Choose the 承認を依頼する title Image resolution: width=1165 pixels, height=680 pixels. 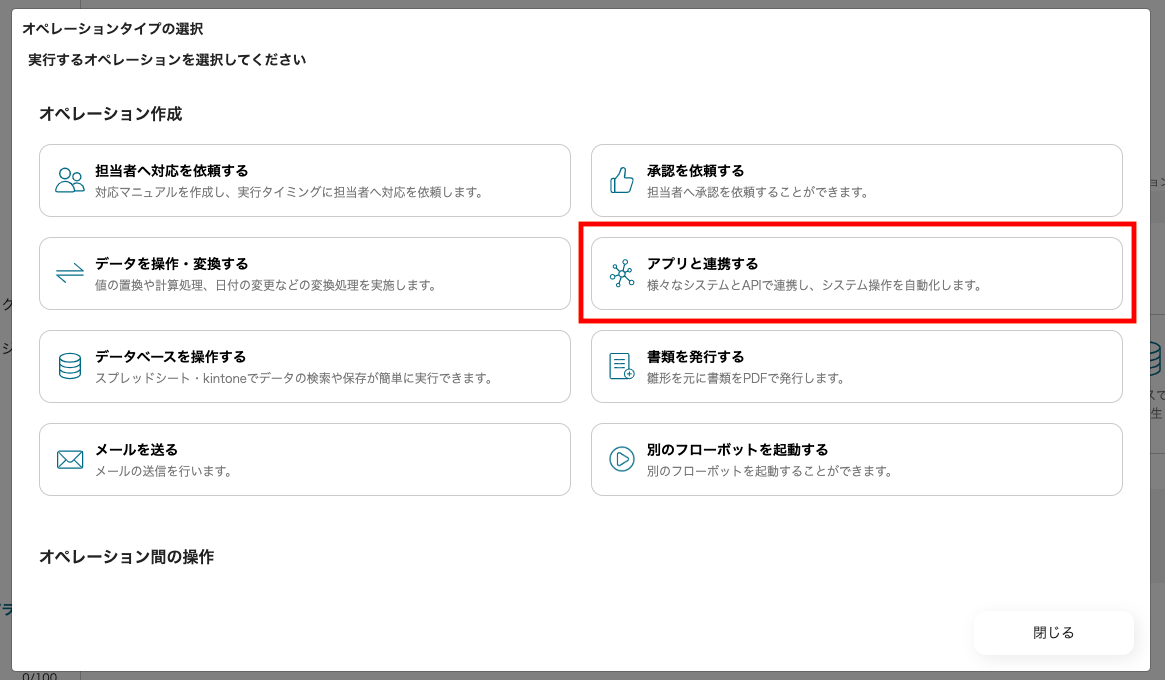coord(695,171)
